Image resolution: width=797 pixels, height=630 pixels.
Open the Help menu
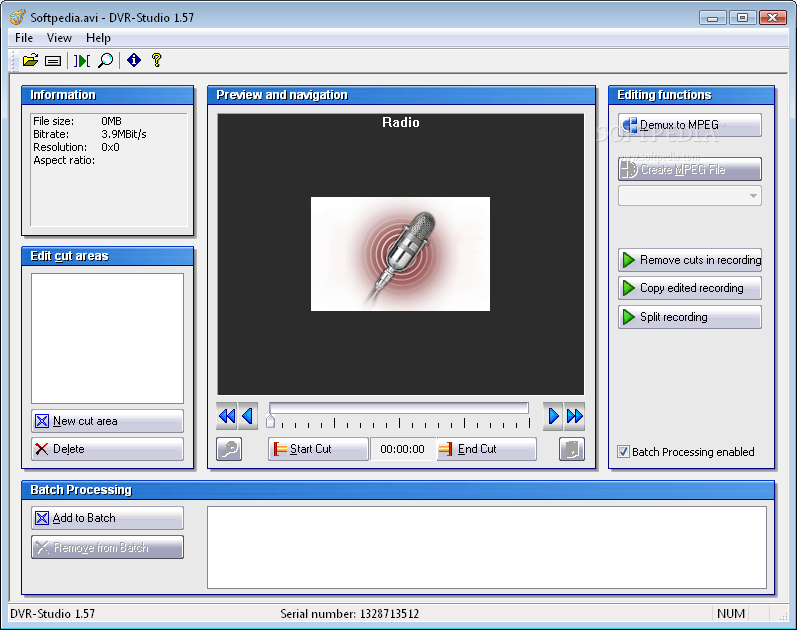[98, 38]
